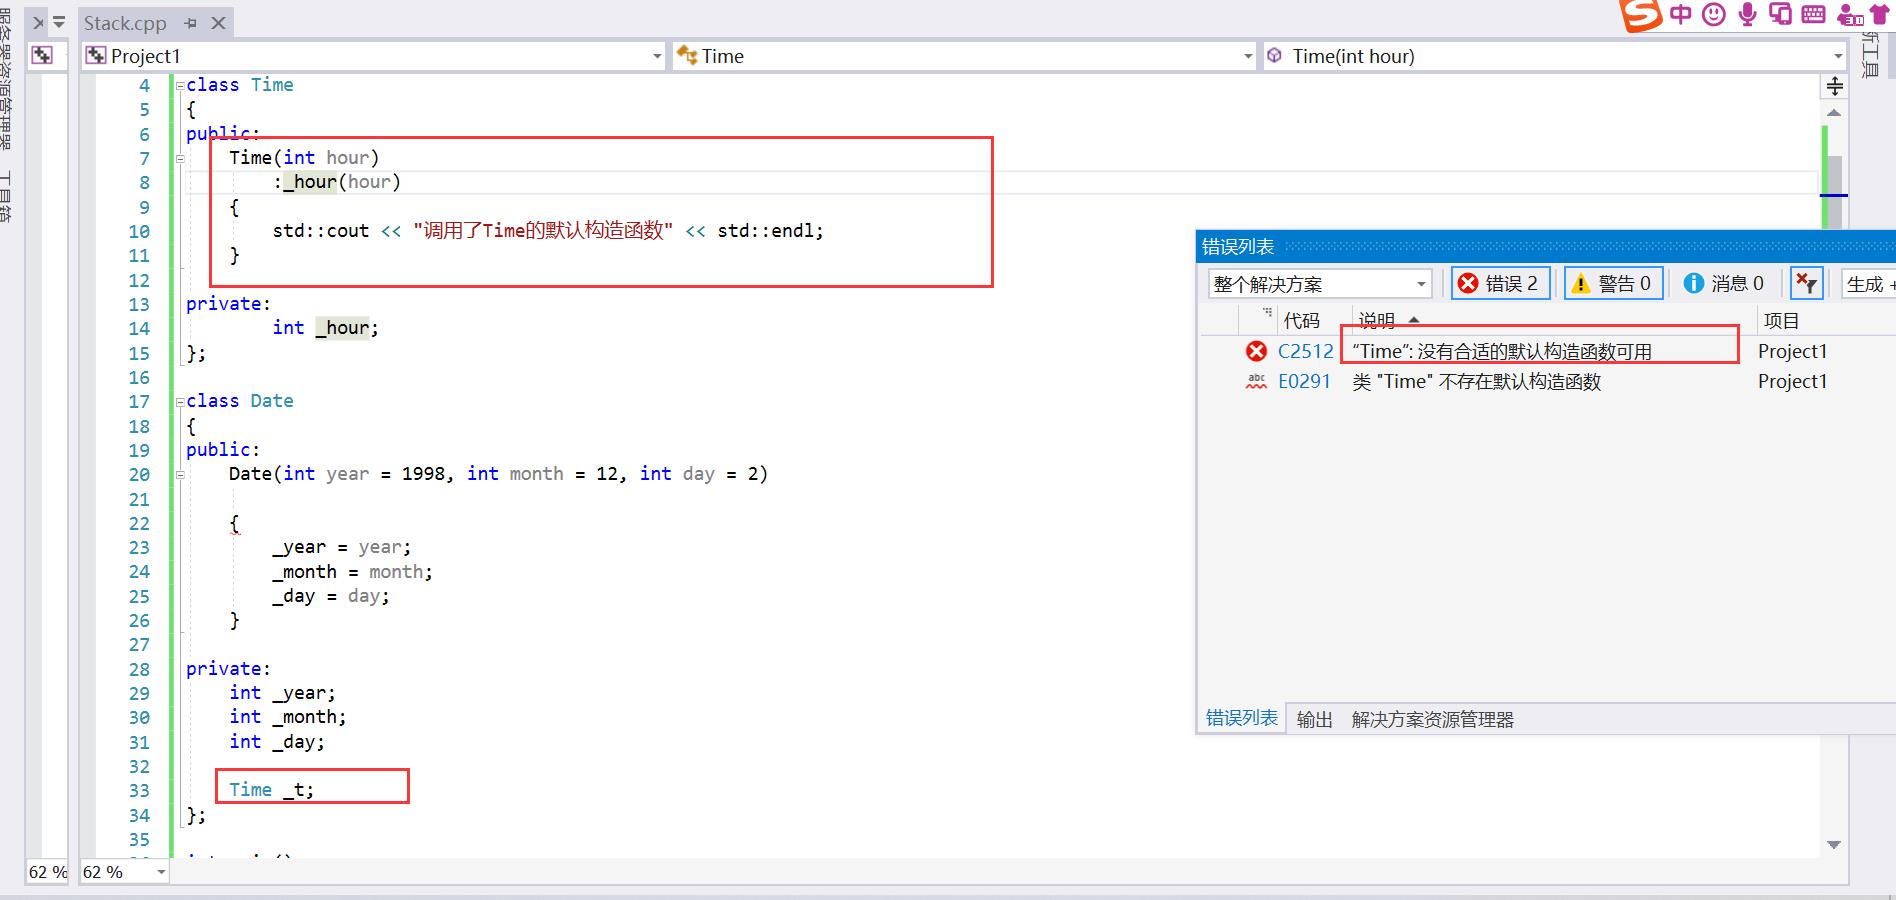Open the Time class navigation dropdown

[x=1248, y=57]
